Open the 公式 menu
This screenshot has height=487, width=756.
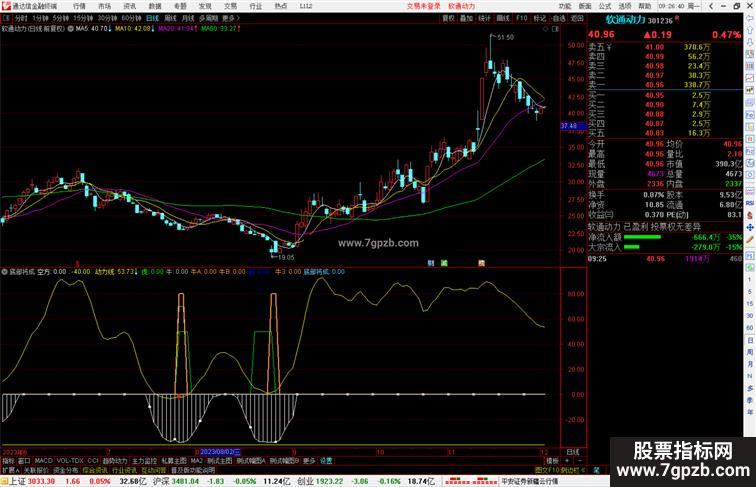pyautogui.click(x=605, y=6)
